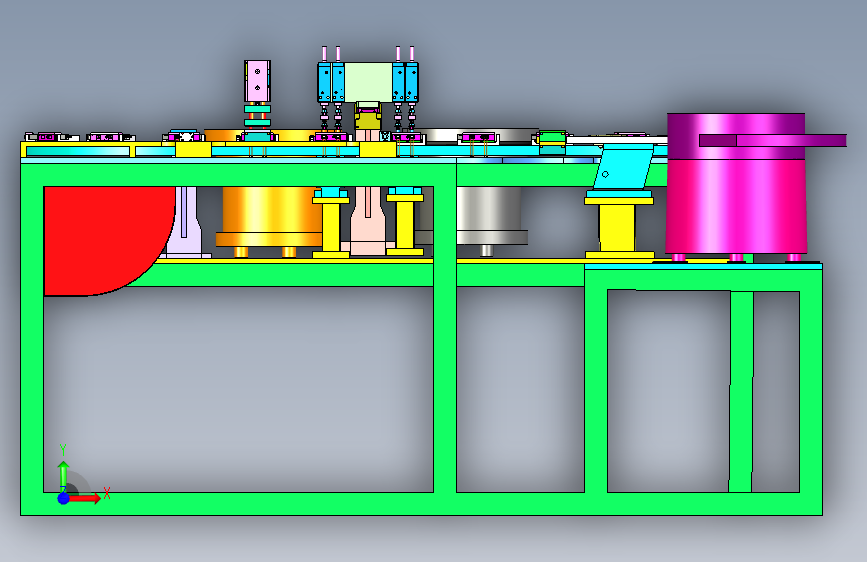
Task: Click the green Y axis arrow of the triad
Action: pos(64,476)
